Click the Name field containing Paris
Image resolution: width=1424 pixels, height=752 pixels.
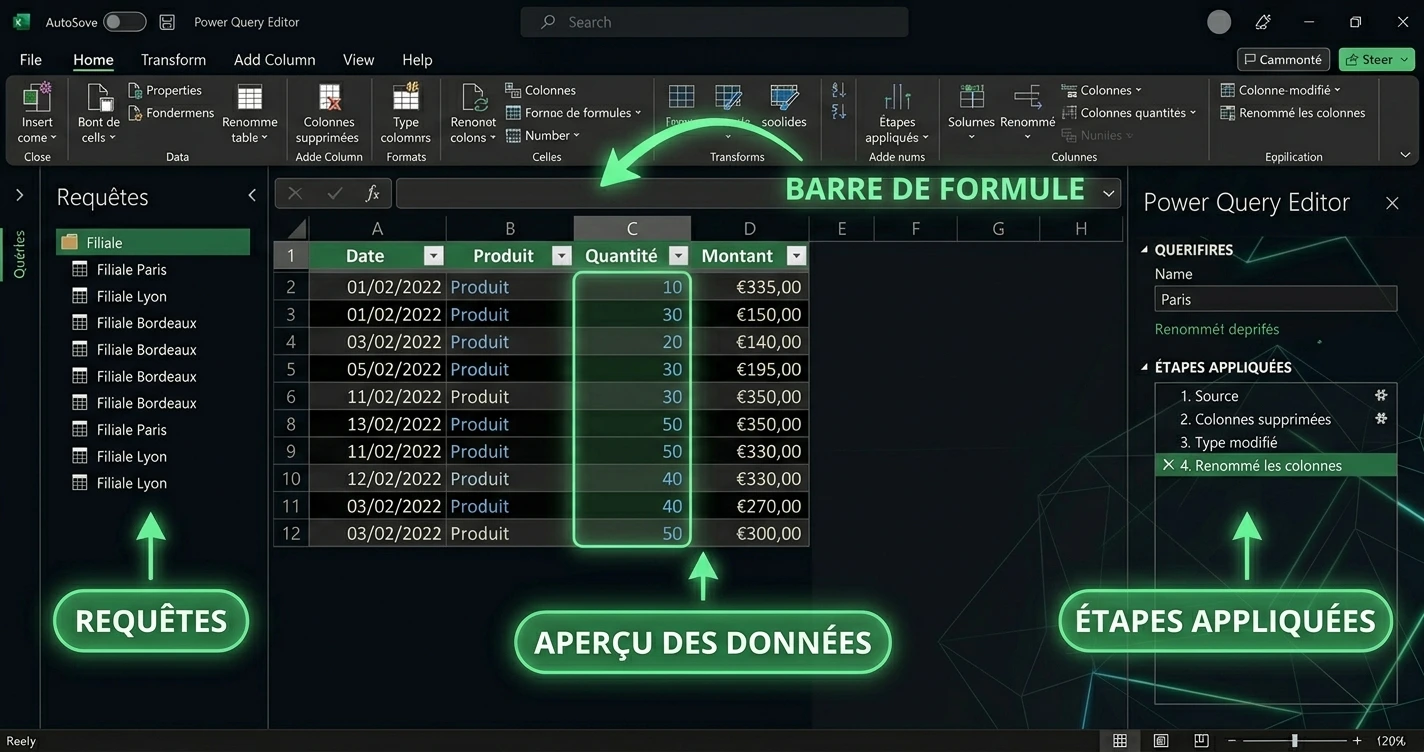[x=1275, y=299]
